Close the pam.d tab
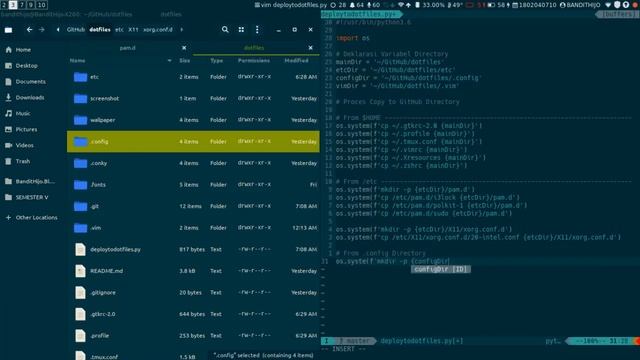Screen dimensions: 640x360 pos(184,48)
